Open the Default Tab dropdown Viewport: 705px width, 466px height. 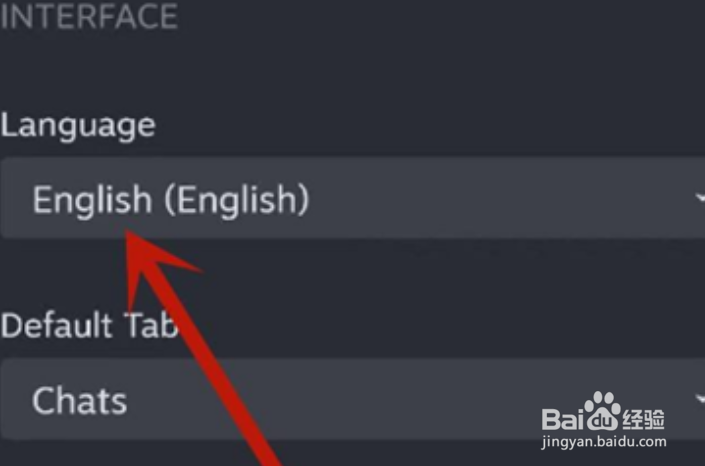coord(352,399)
